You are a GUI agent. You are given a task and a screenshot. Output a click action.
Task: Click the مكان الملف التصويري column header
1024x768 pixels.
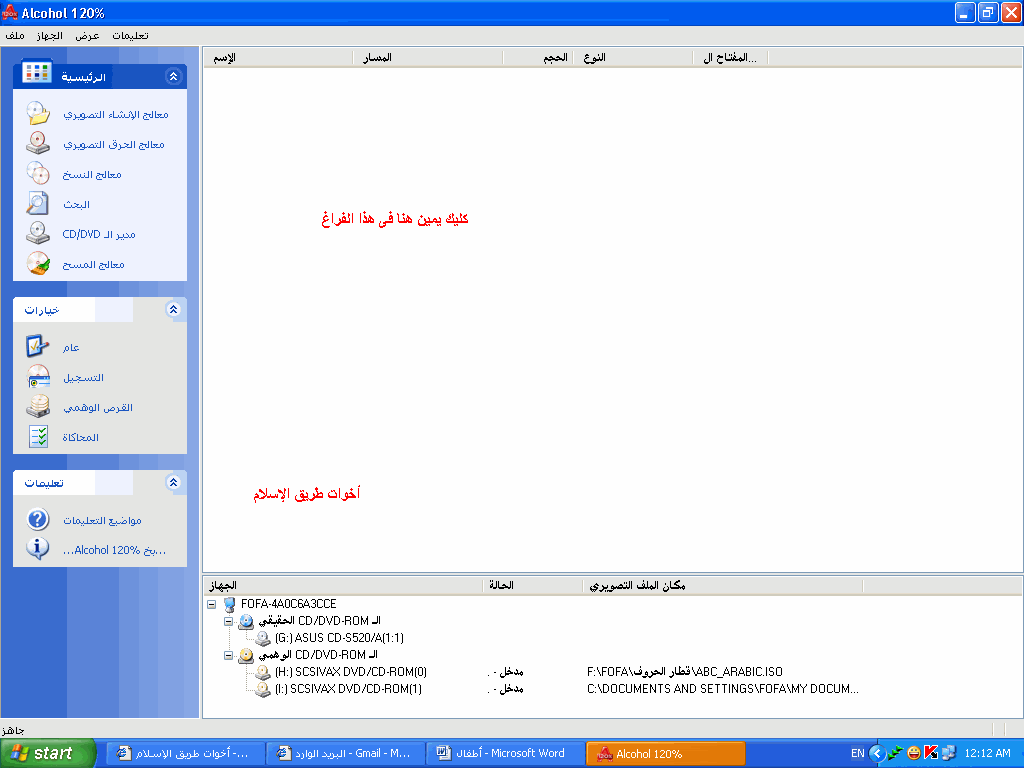tap(722, 585)
